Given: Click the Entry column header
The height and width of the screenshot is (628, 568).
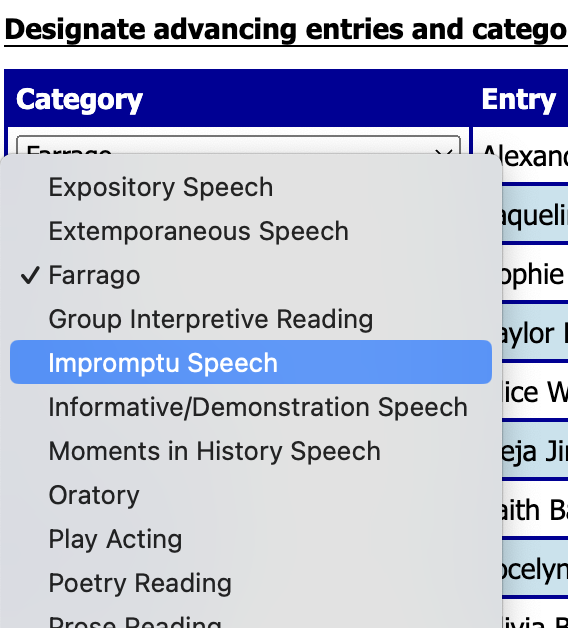Looking at the screenshot, I should (518, 99).
